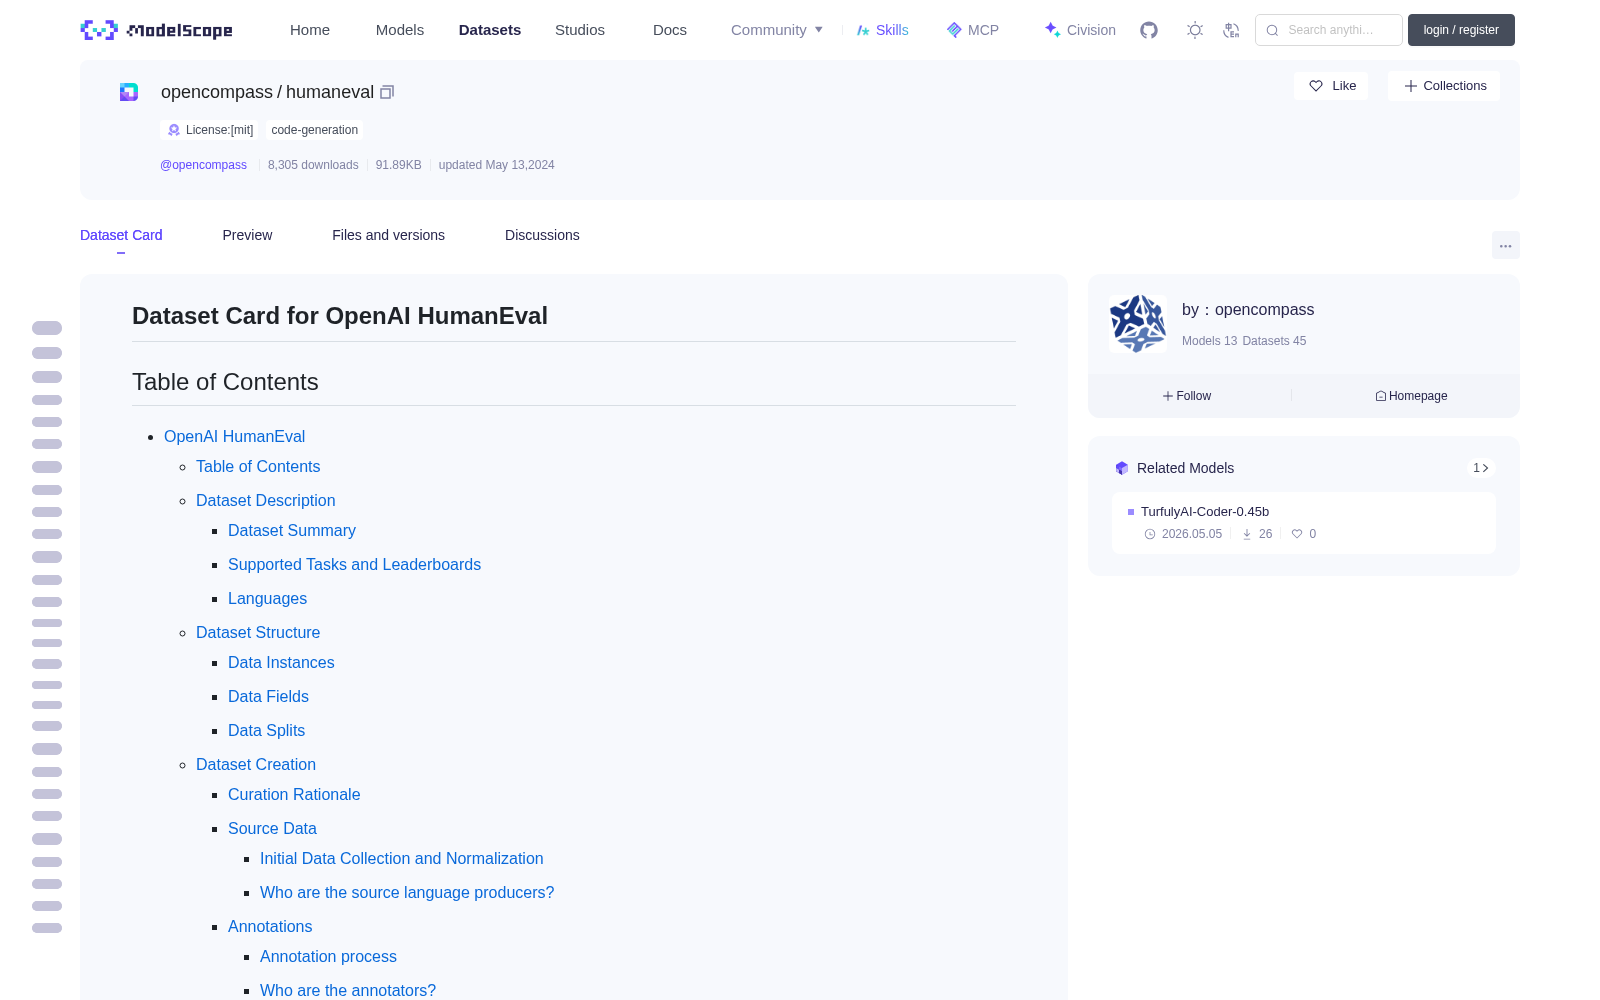Viewport: 1600px width, 1000px height.
Task: Follow the opencompass organization
Action: pyautogui.click(x=1187, y=396)
